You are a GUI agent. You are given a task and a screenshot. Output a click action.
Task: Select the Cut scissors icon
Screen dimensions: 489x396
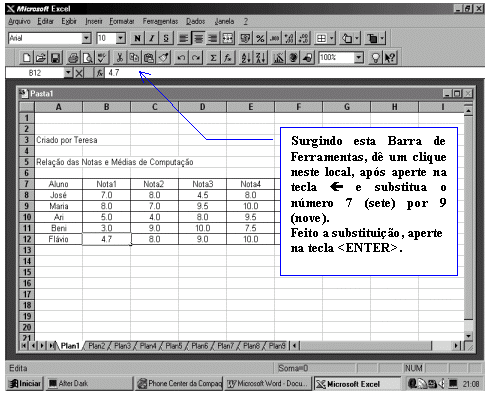click(x=119, y=58)
